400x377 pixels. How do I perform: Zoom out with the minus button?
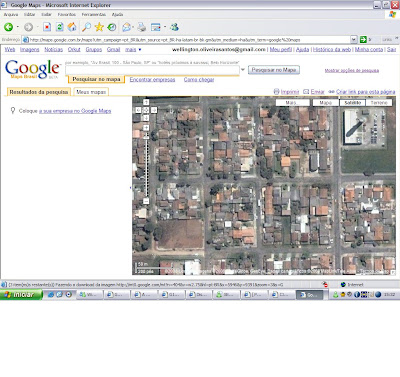tap(146, 201)
